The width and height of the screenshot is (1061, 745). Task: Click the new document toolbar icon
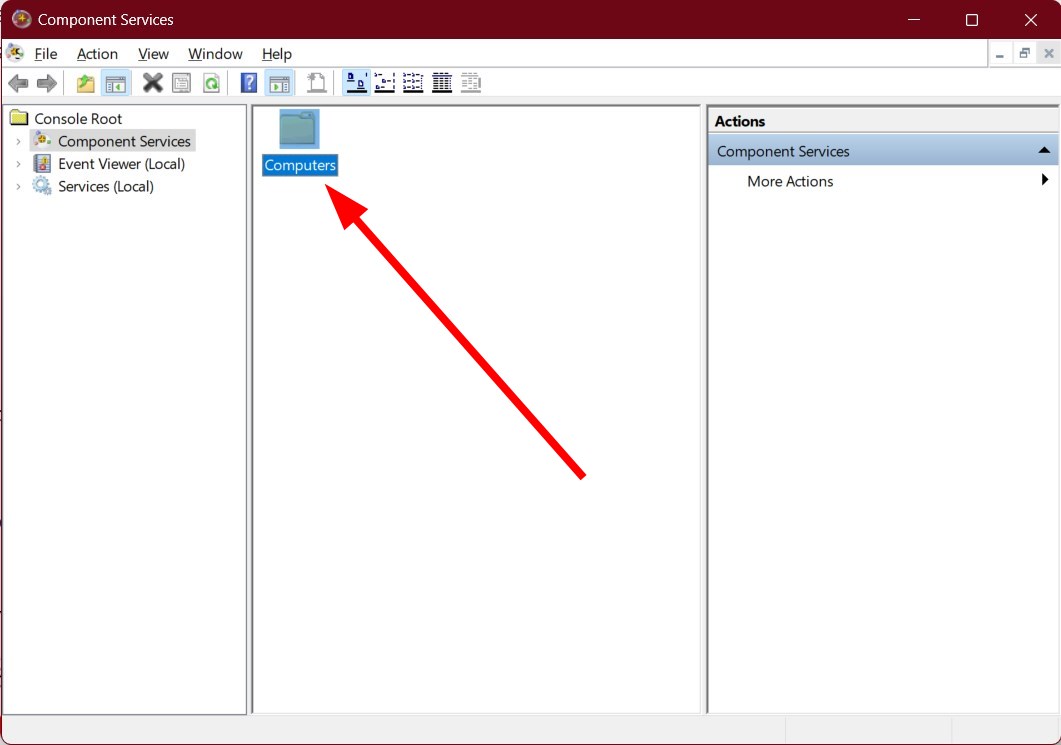click(316, 83)
